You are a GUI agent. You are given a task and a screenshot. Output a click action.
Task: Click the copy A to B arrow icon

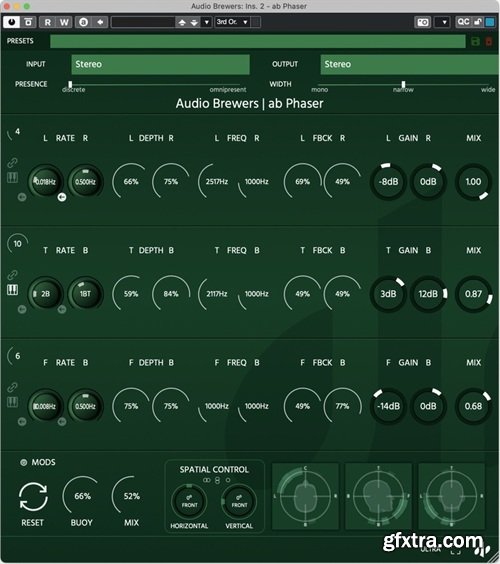point(100,22)
